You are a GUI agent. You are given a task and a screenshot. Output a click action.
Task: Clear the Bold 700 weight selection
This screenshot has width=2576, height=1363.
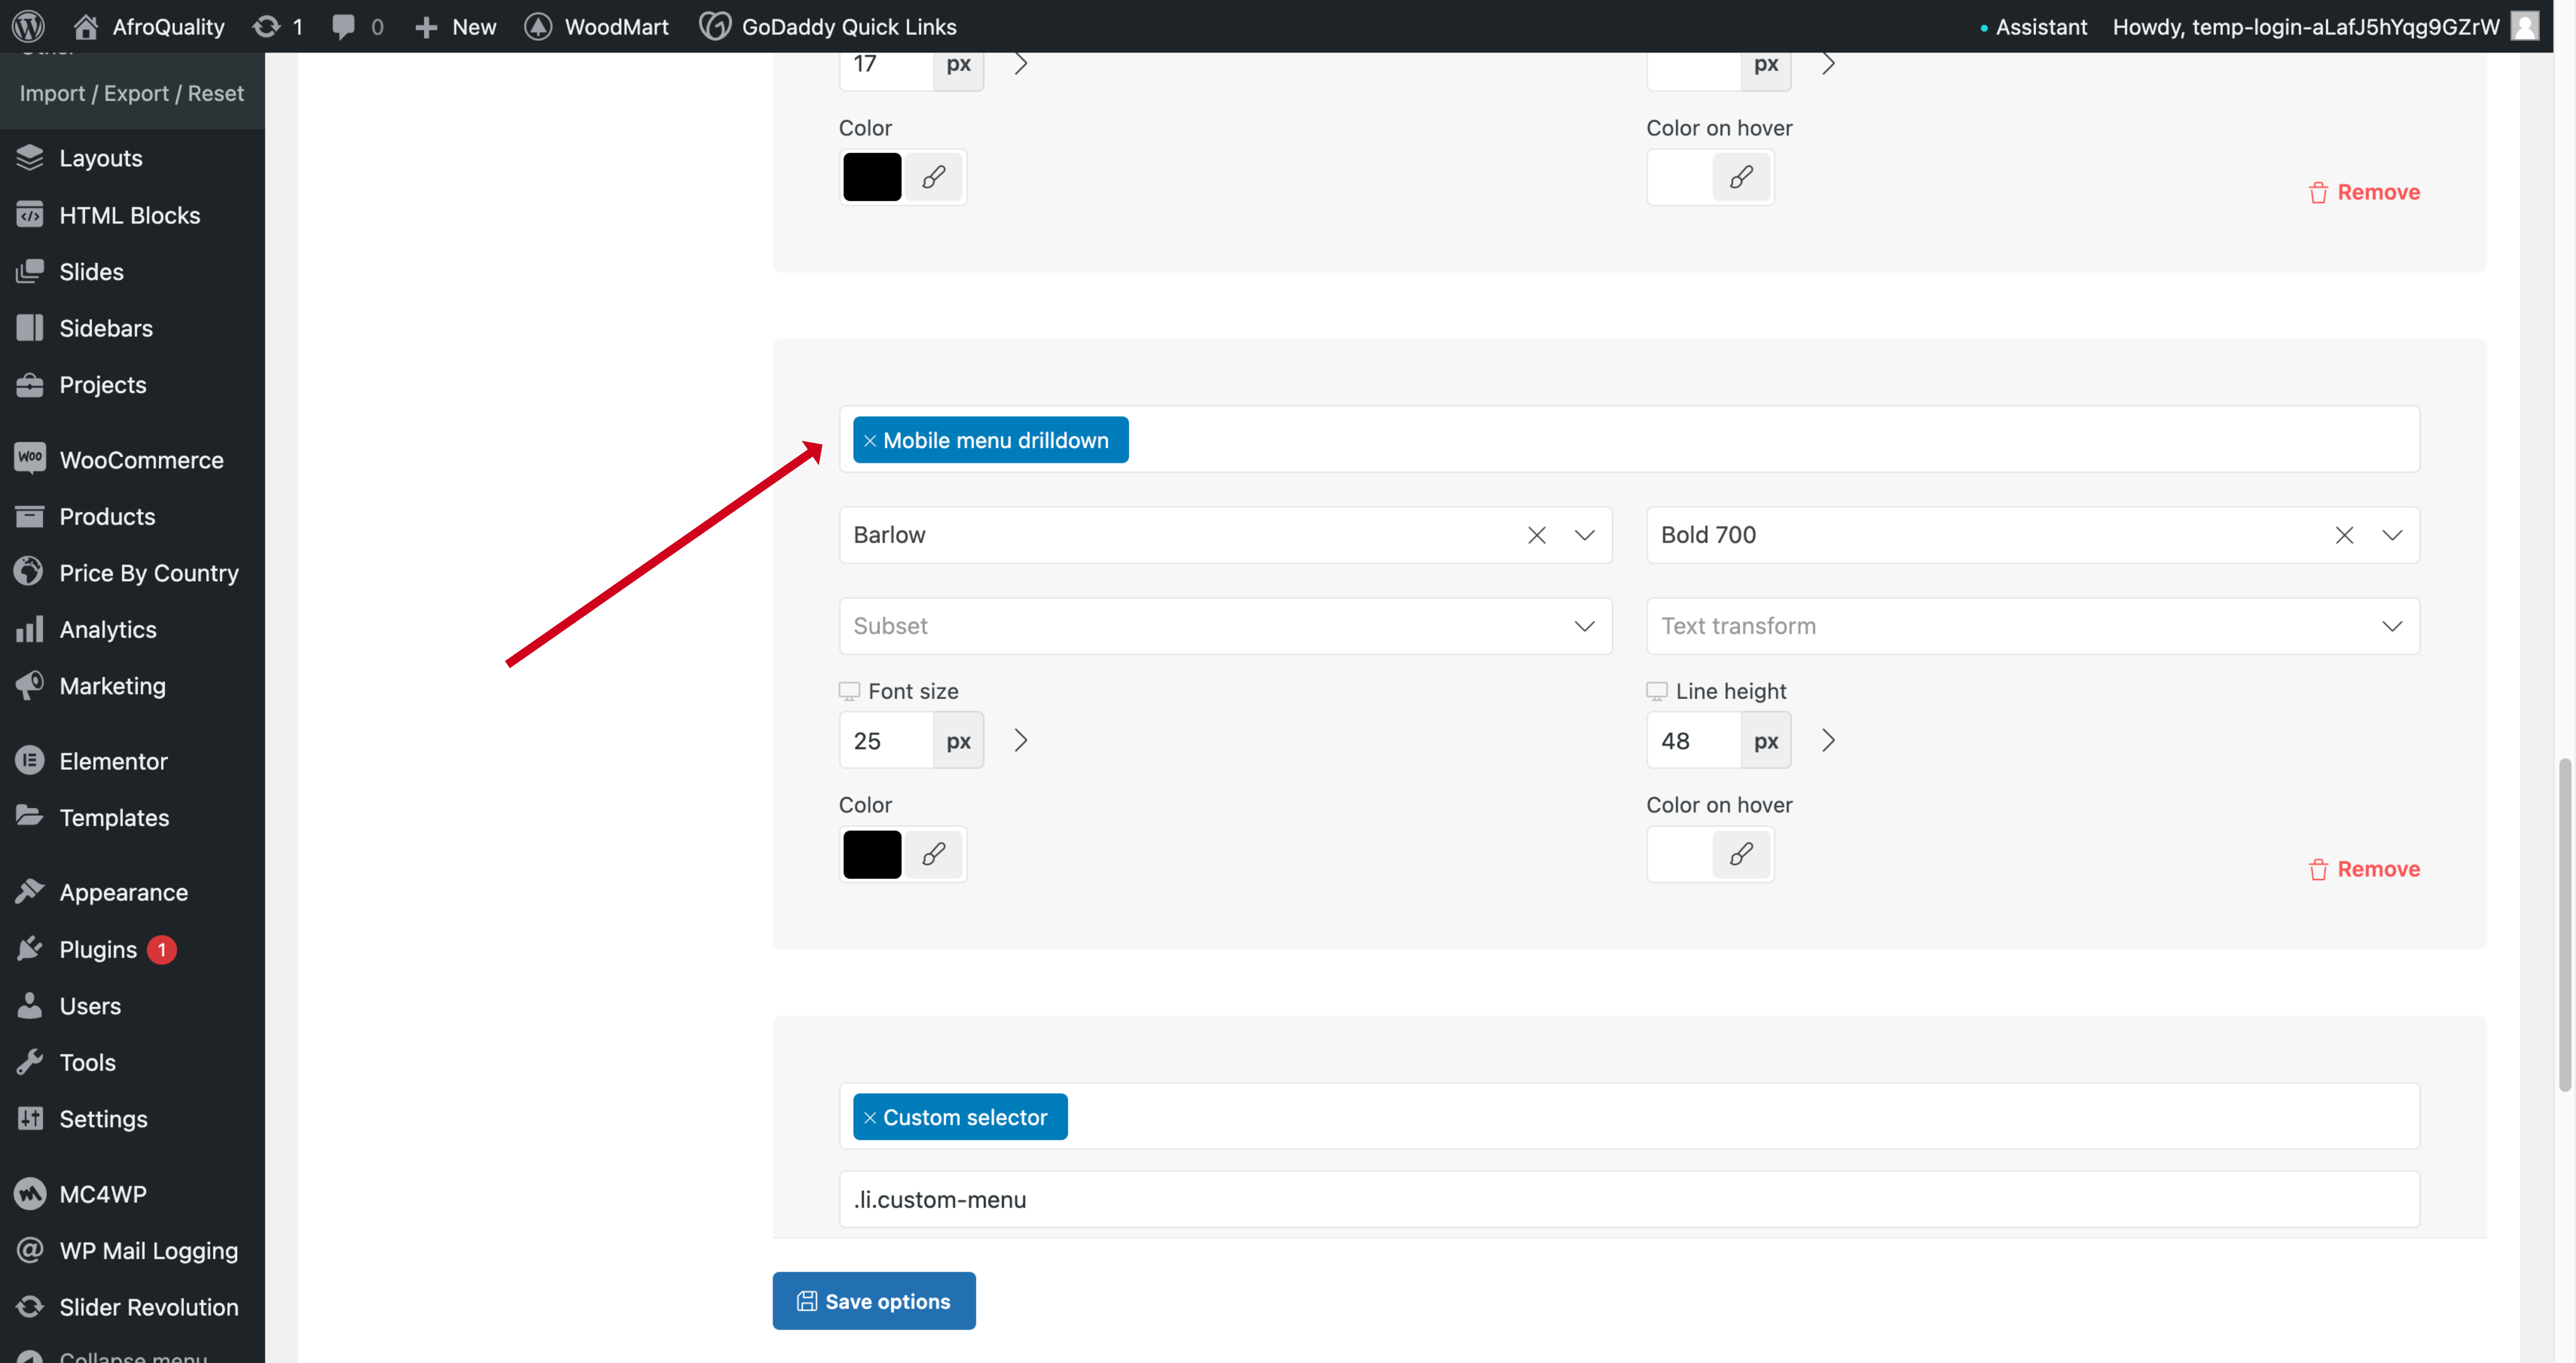(2344, 535)
